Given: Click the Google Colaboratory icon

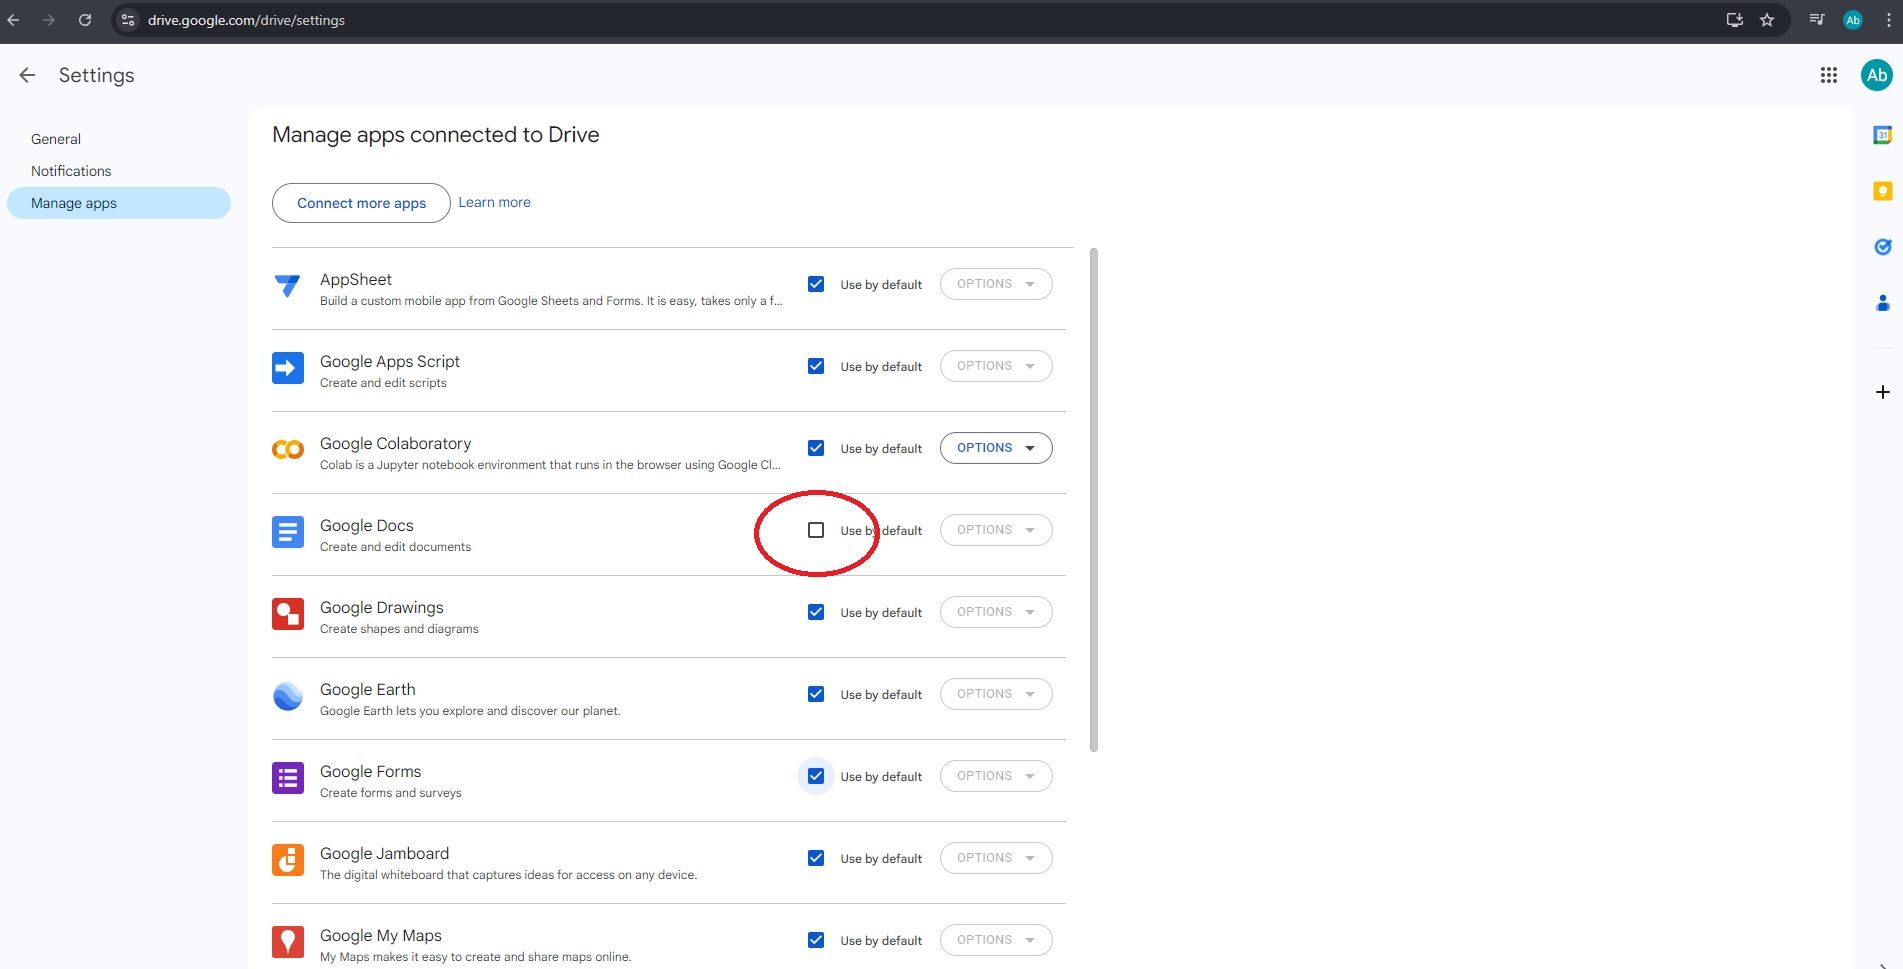Looking at the screenshot, I should coord(288,450).
